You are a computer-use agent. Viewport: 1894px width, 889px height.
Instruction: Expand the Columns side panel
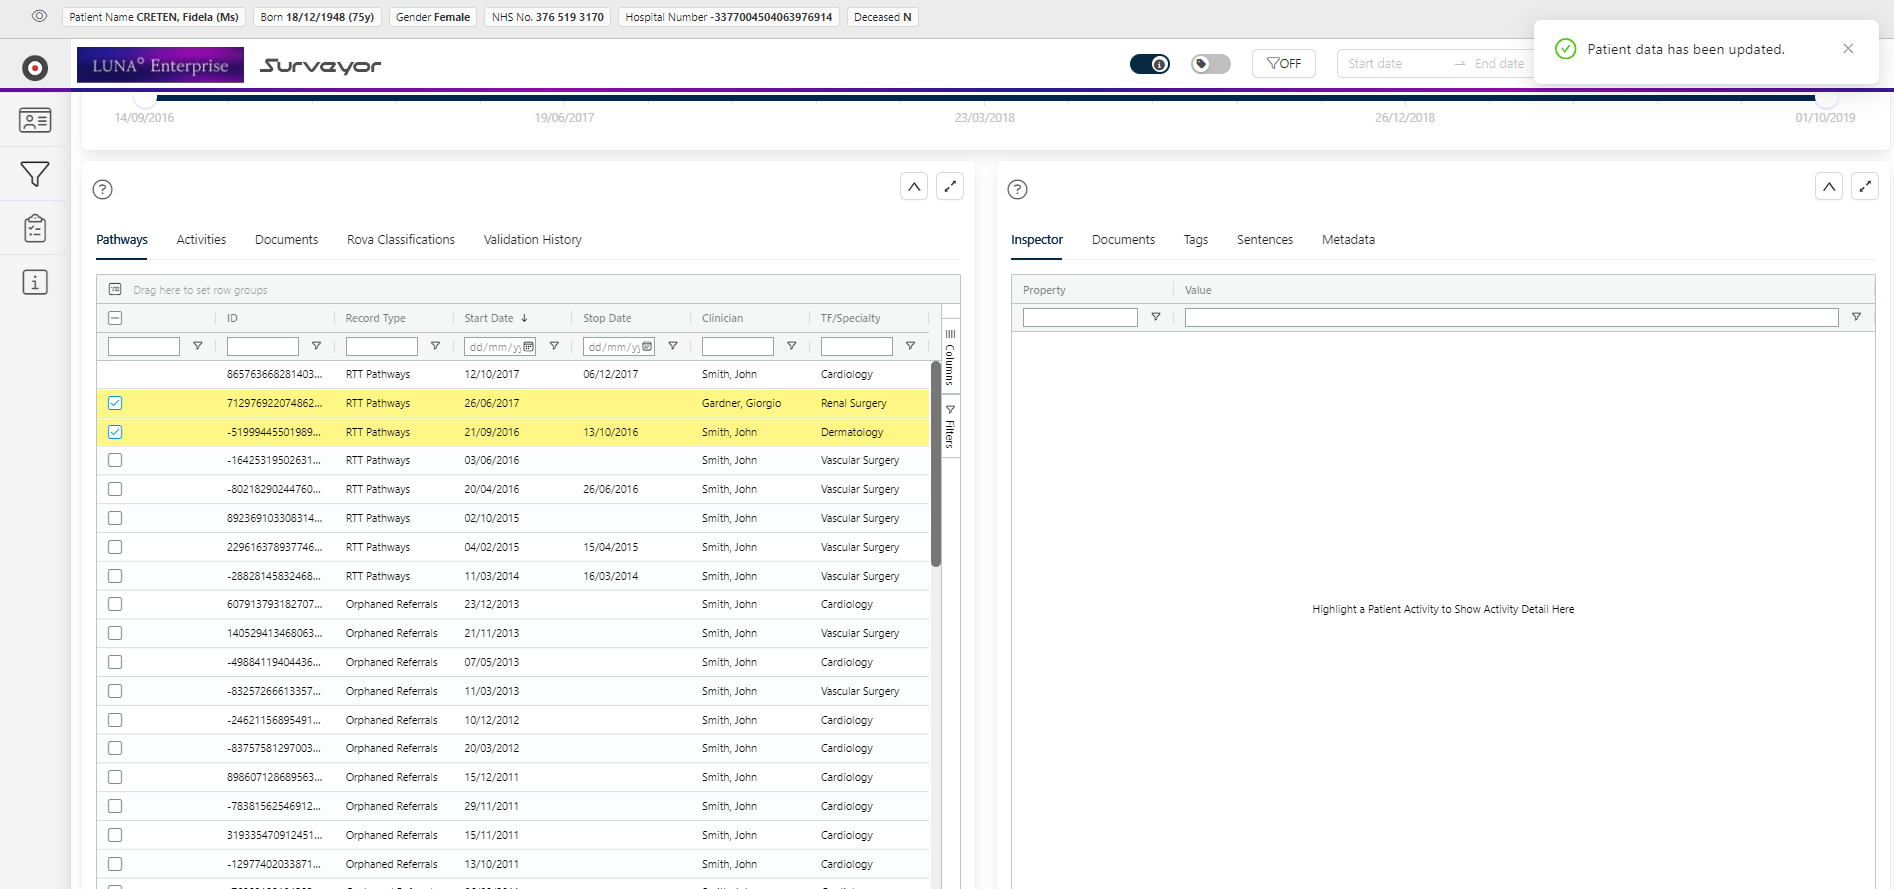[x=950, y=358]
